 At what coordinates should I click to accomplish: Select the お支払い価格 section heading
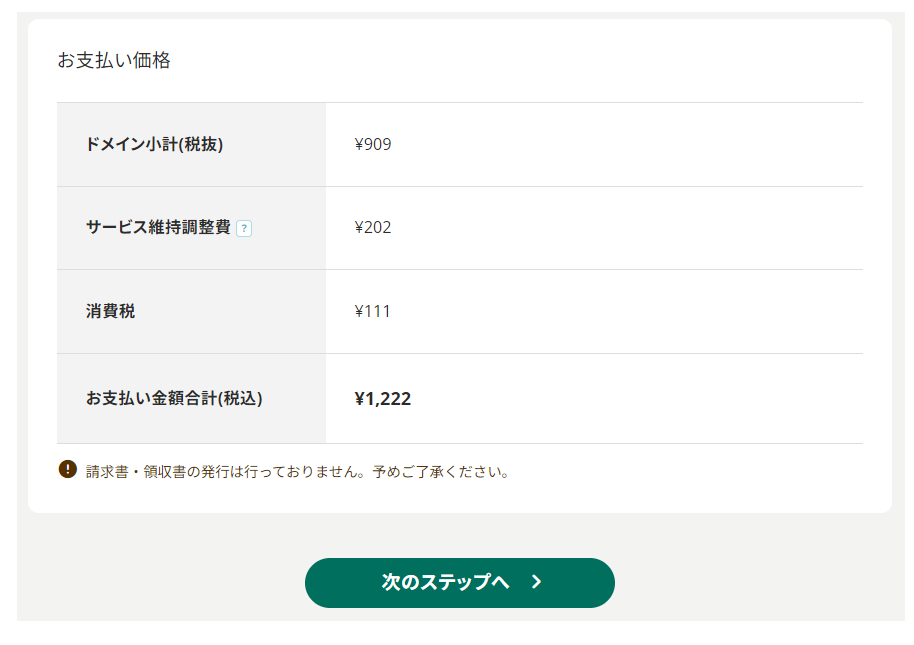click(x=114, y=60)
